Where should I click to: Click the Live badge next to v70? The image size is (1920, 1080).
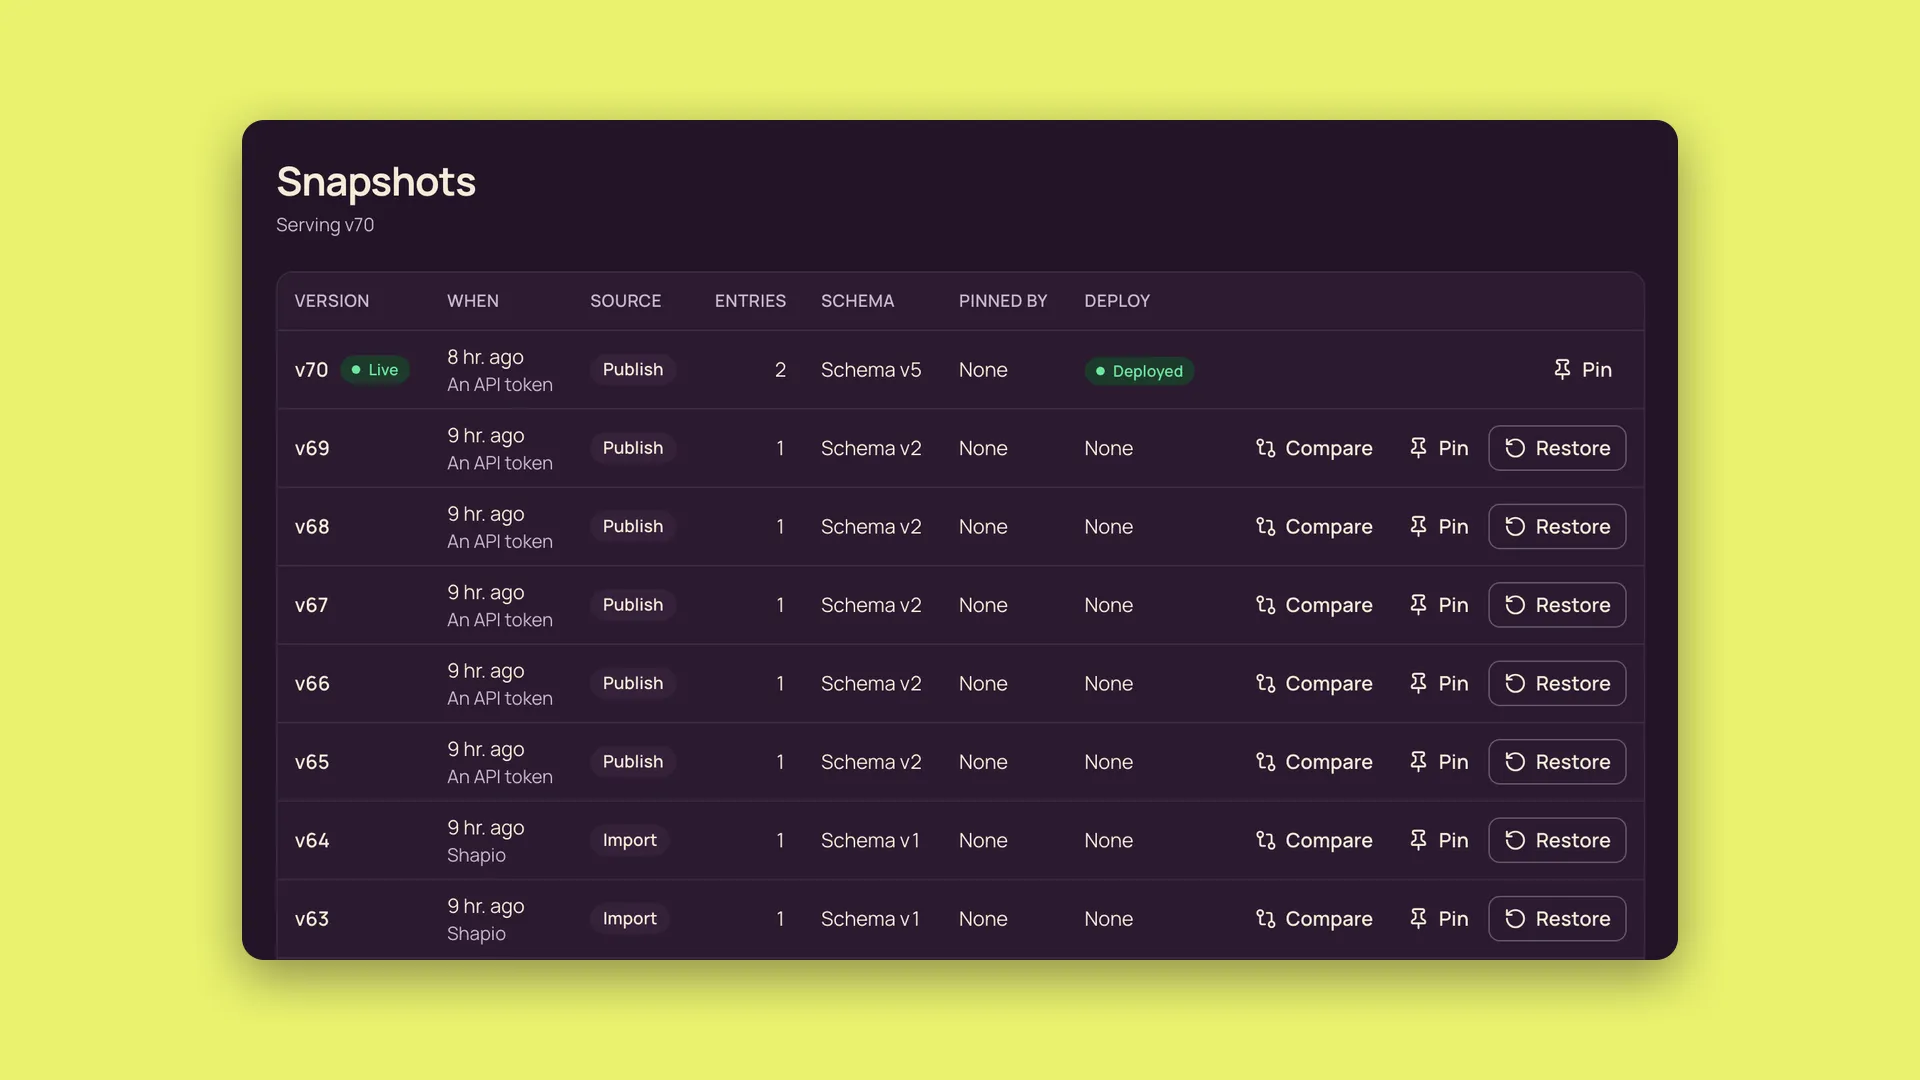[375, 370]
